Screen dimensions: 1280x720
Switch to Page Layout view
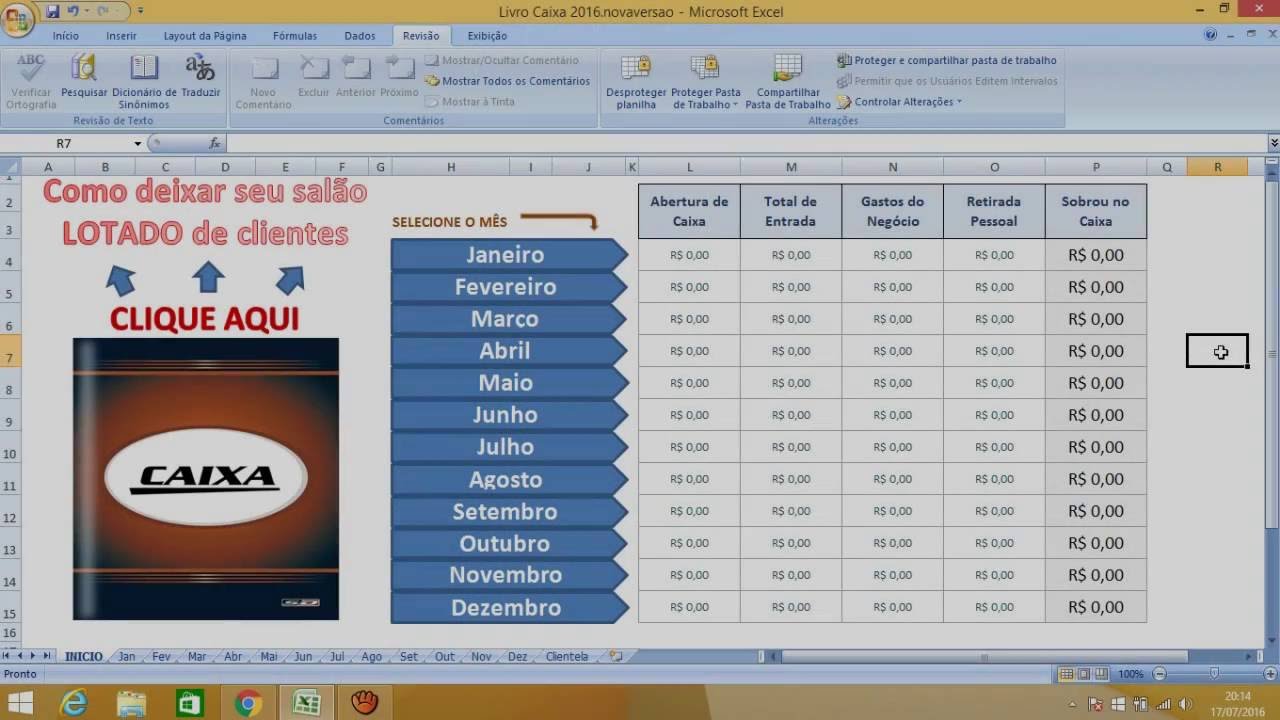1084,674
